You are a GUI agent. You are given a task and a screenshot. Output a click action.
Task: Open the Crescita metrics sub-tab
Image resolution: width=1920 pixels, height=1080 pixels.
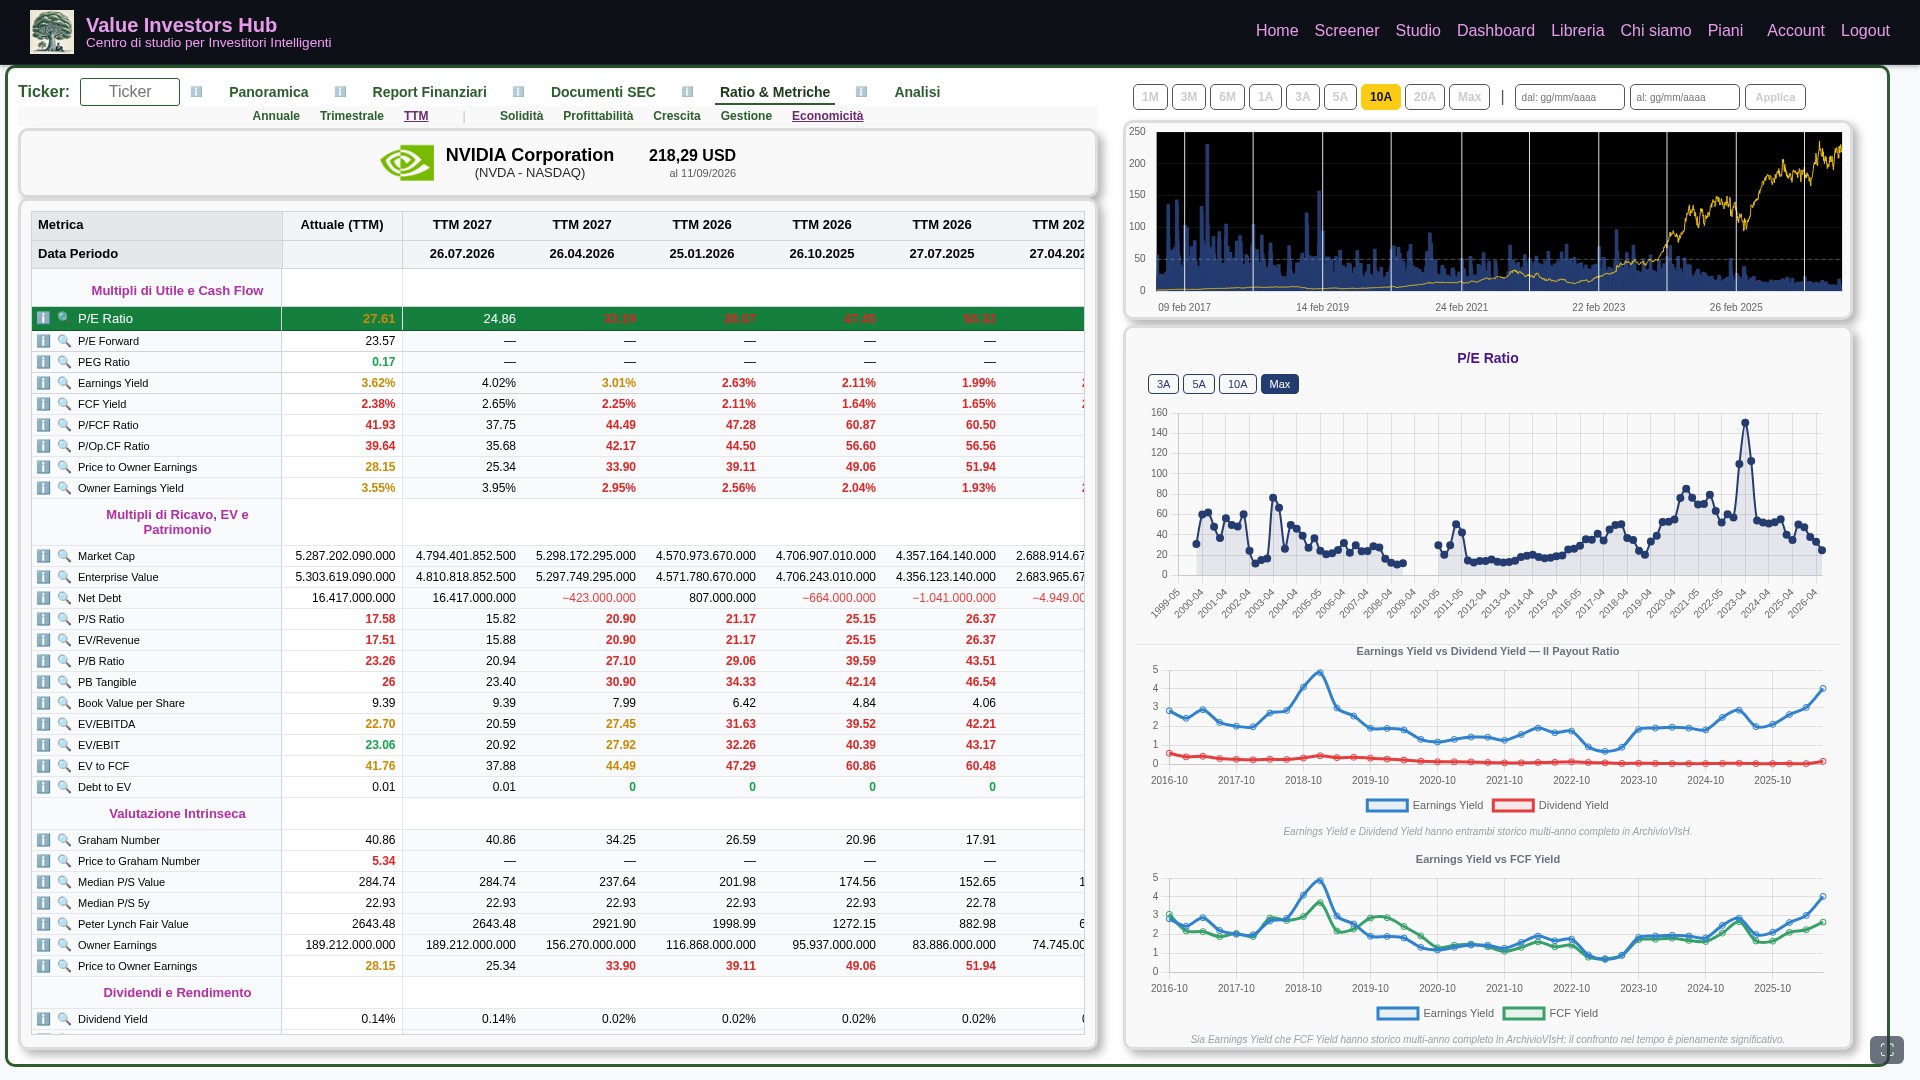(x=677, y=116)
